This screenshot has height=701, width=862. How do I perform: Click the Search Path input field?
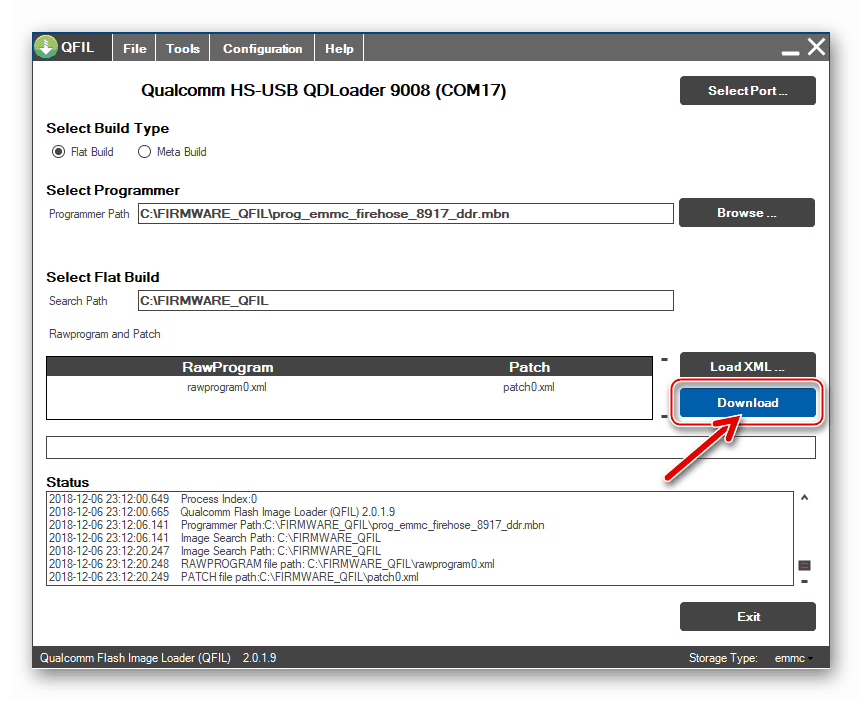point(406,300)
